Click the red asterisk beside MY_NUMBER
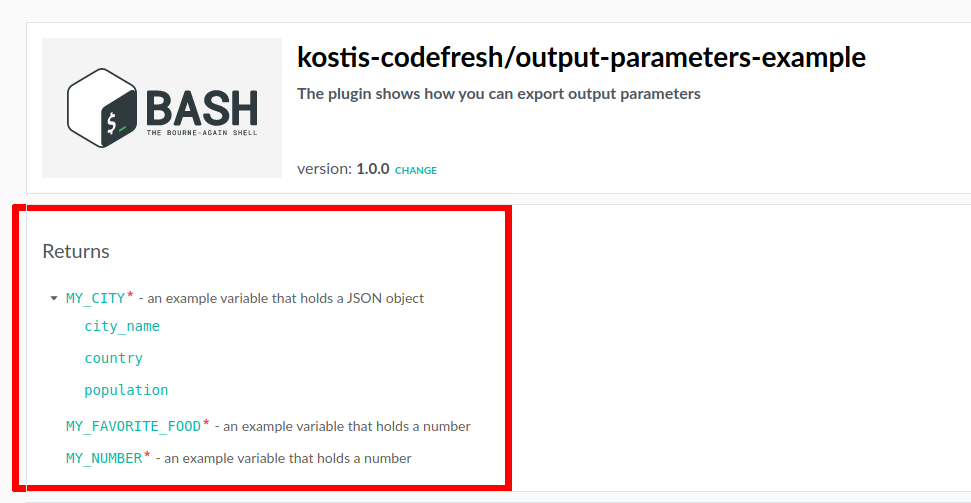This screenshot has width=971, height=503. pos(148,455)
